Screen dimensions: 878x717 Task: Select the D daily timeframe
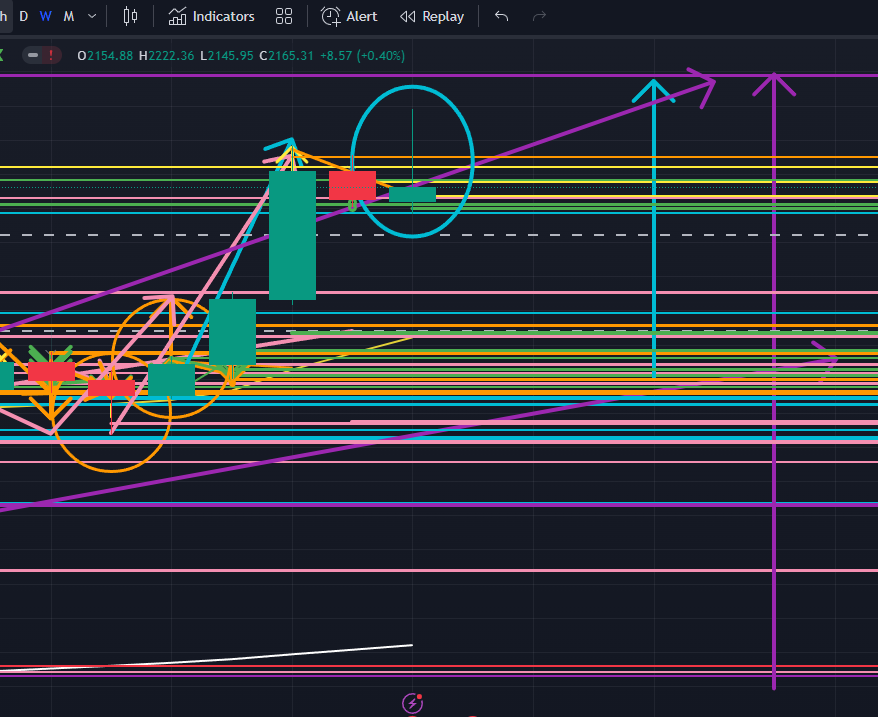(24, 16)
